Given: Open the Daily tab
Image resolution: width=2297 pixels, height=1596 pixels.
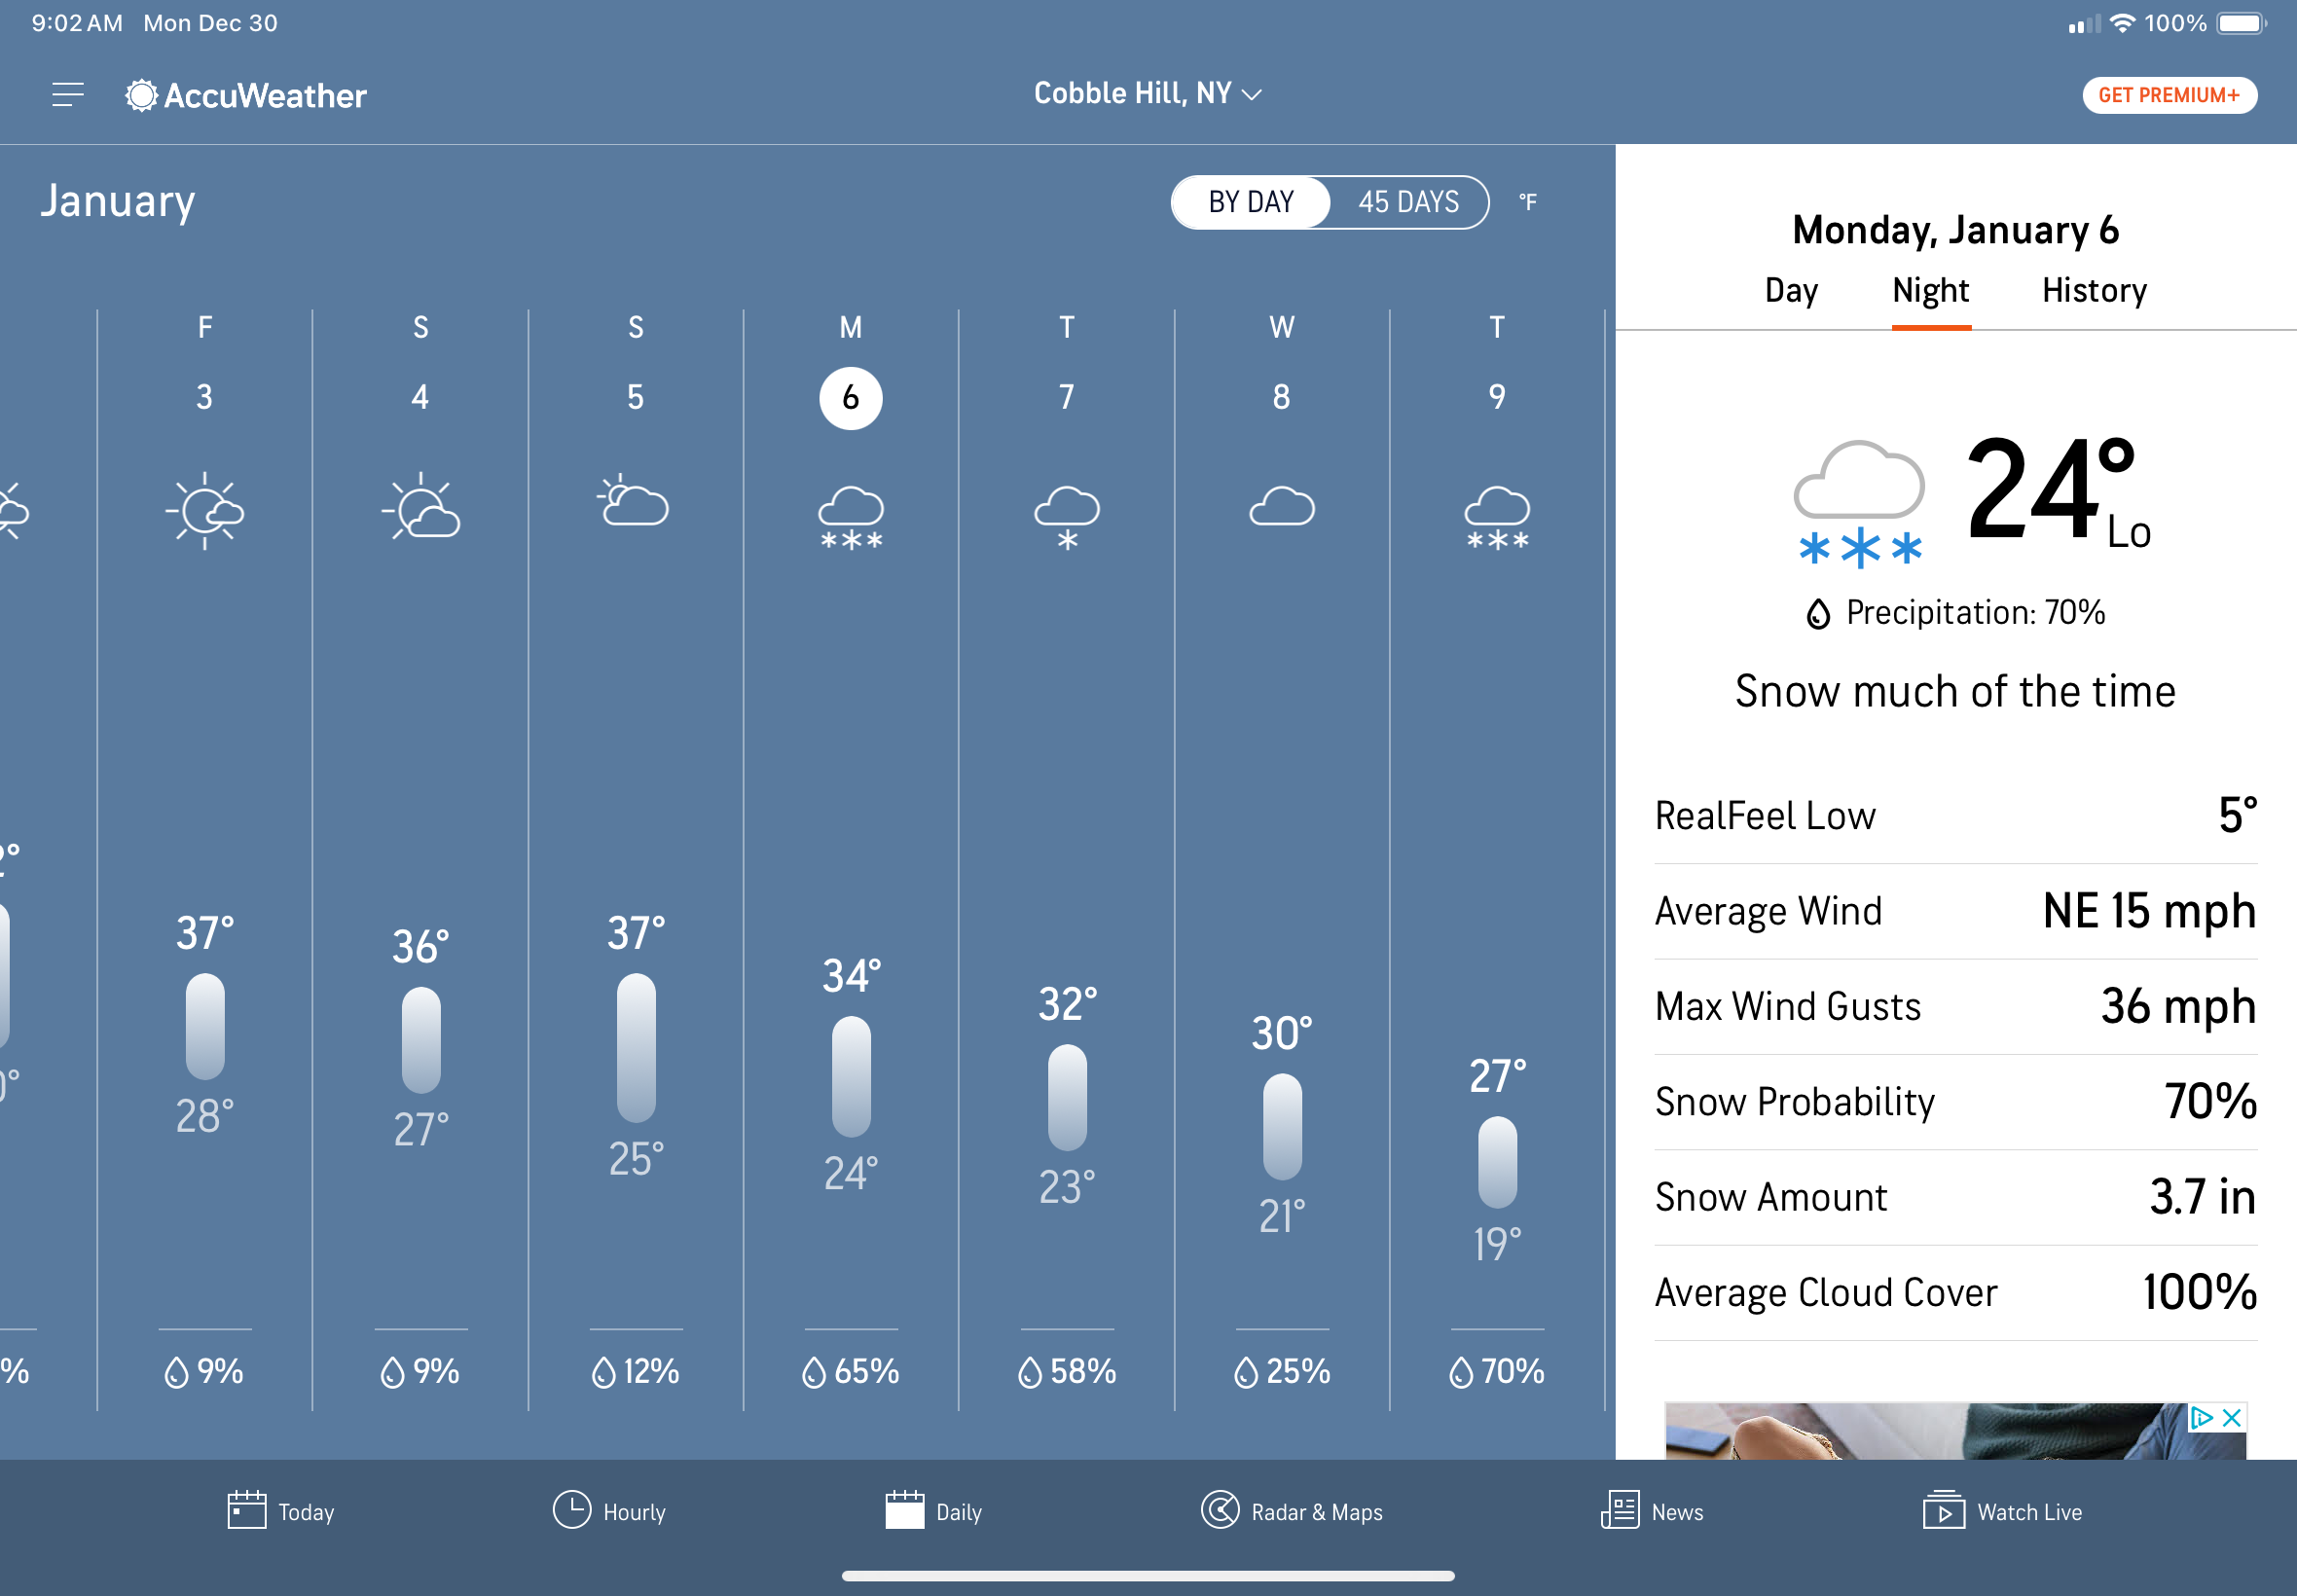Looking at the screenshot, I should 933,1511.
